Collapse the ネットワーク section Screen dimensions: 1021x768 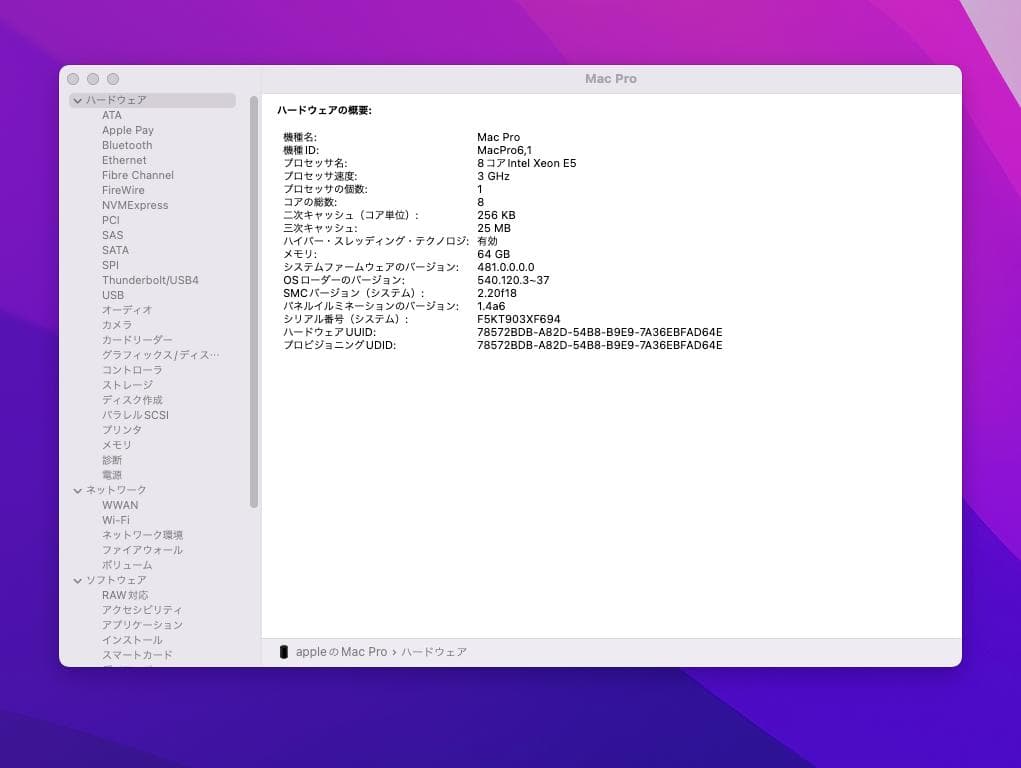coord(77,490)
